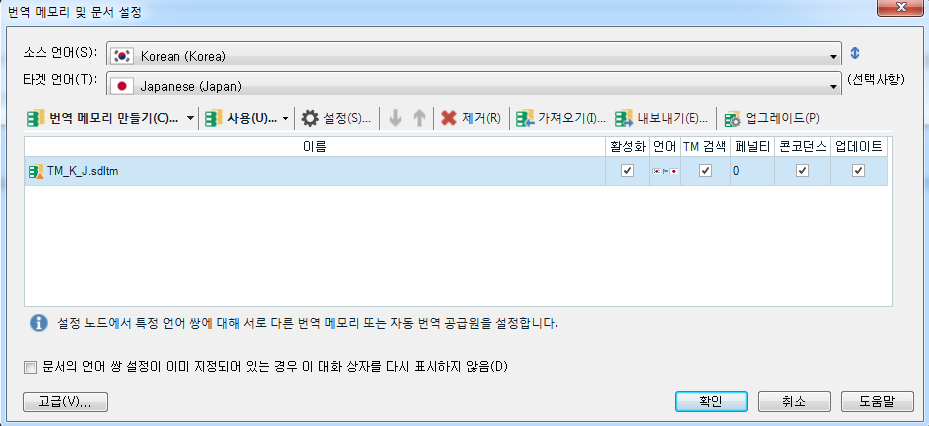Click the 고급(V)... button
The image size is (929, 426).
tap(65, 401)
